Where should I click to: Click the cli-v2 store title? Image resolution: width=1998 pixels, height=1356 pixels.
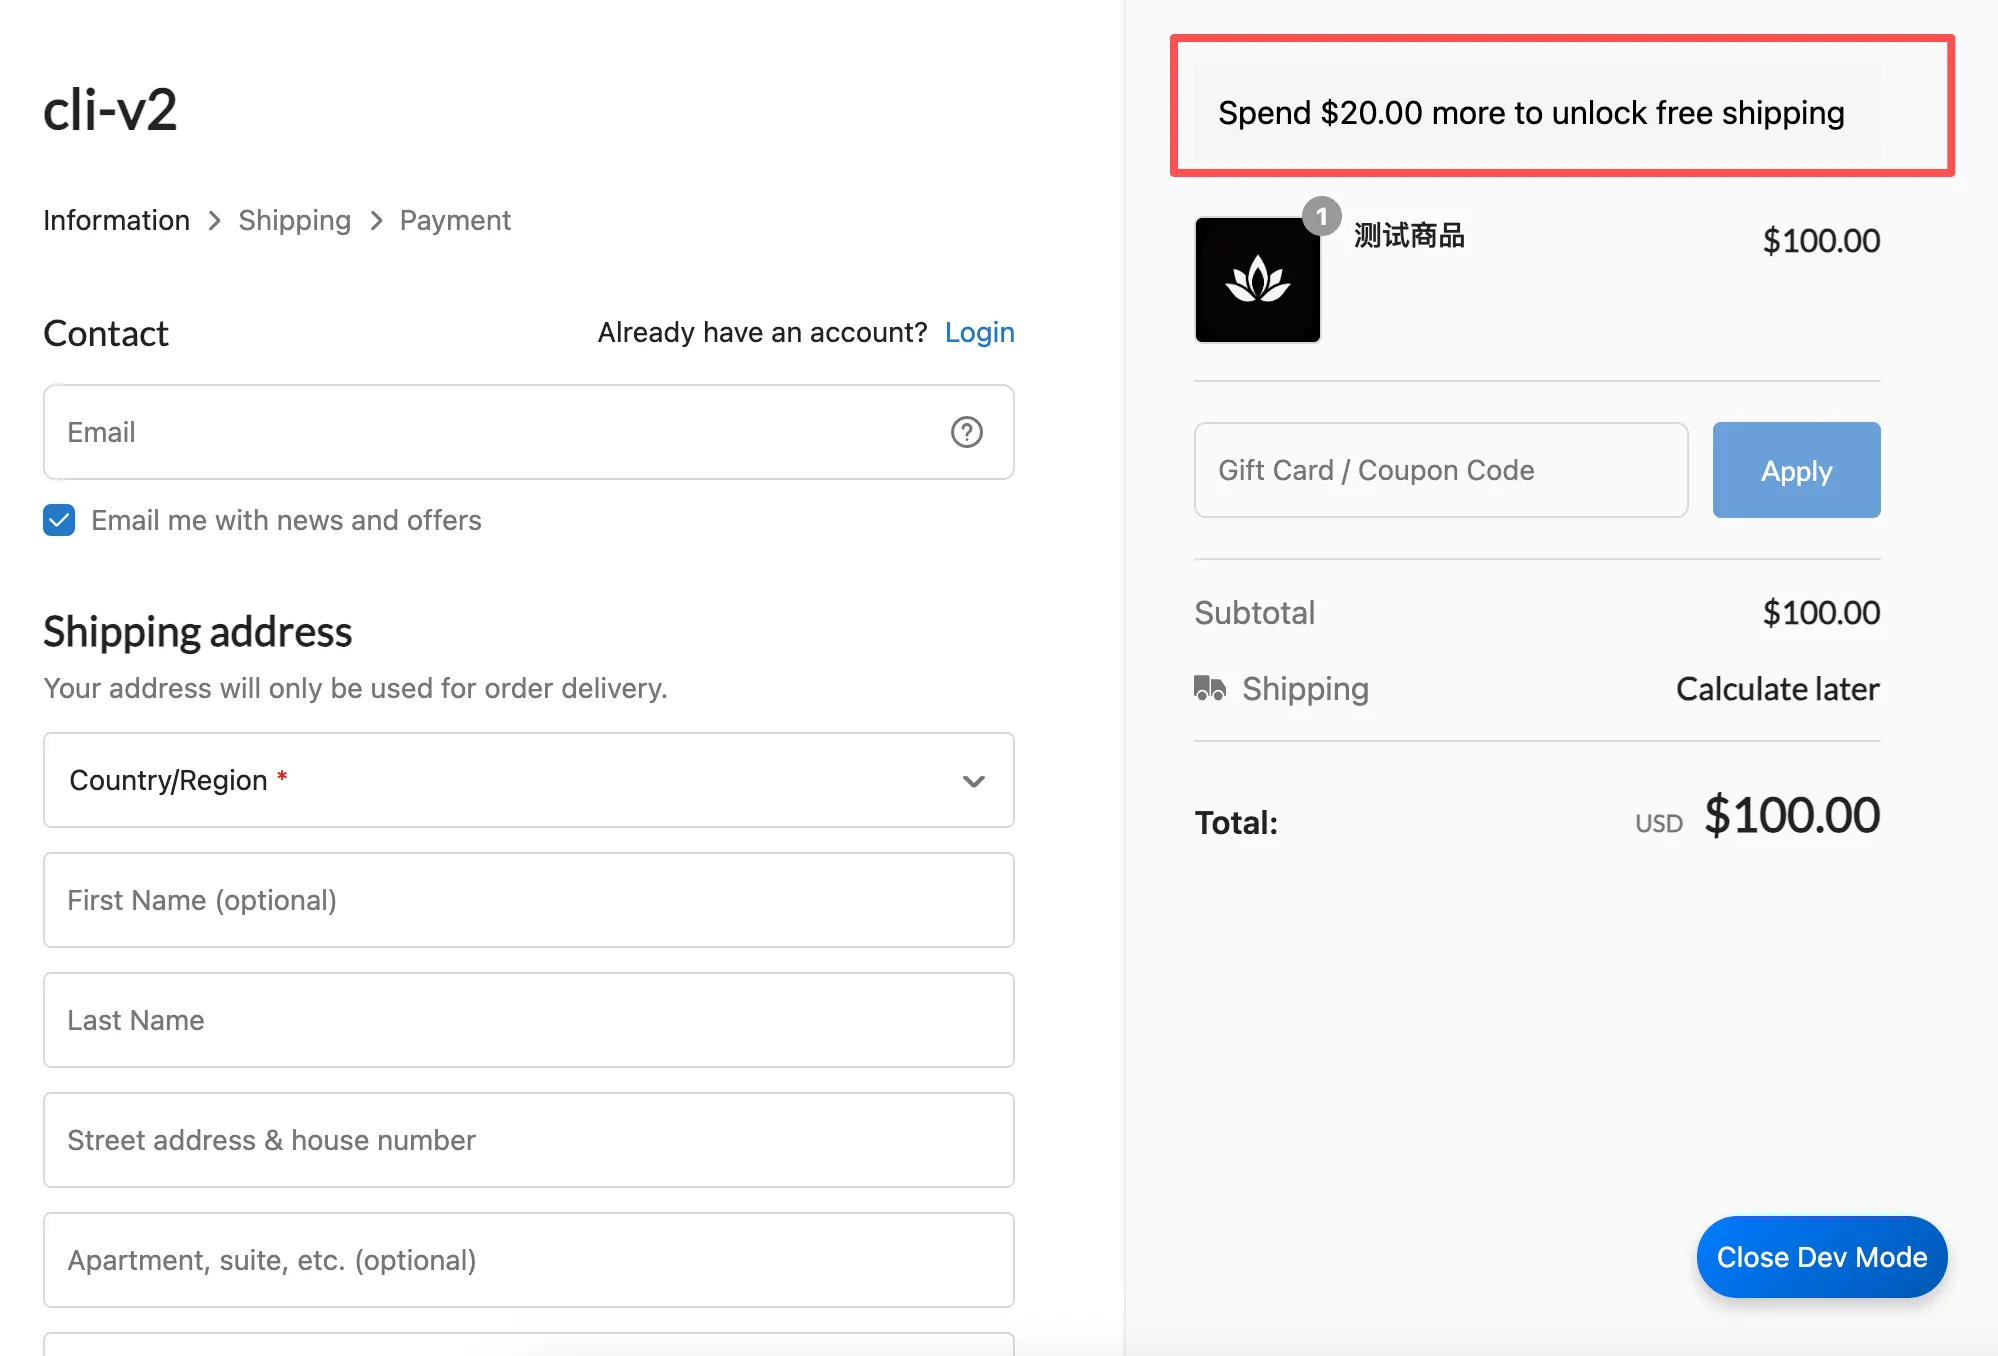(x=110, y=109)
